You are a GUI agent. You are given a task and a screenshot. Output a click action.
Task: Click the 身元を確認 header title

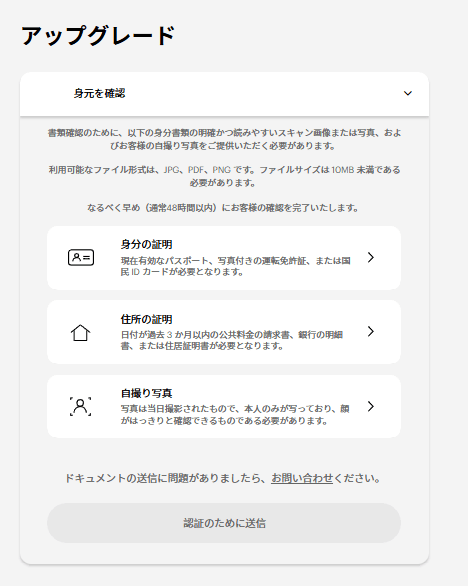[x=99, y=93]
